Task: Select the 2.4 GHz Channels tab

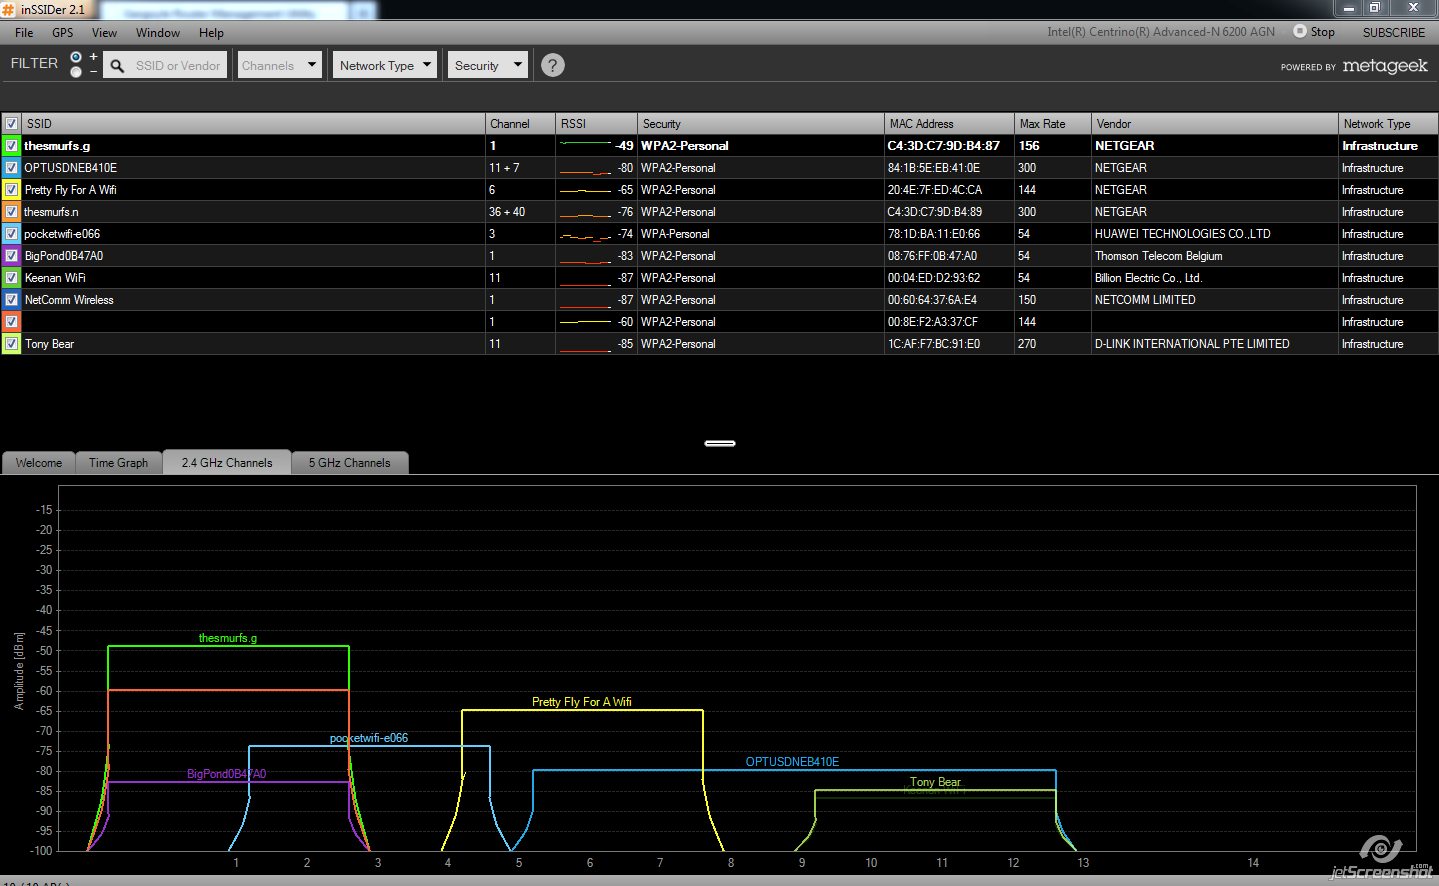Action: pos(227,462)
